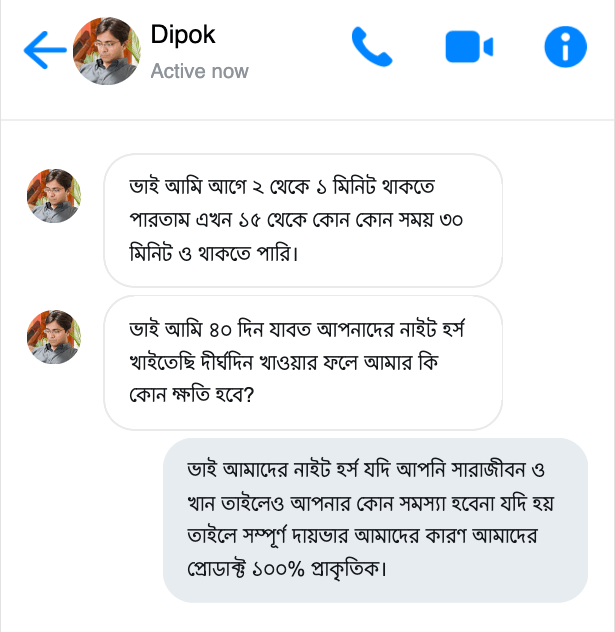Viewport: 615px width, 632px height.
Task: Tap the contact name Dipok
Action: pos(183,35)
